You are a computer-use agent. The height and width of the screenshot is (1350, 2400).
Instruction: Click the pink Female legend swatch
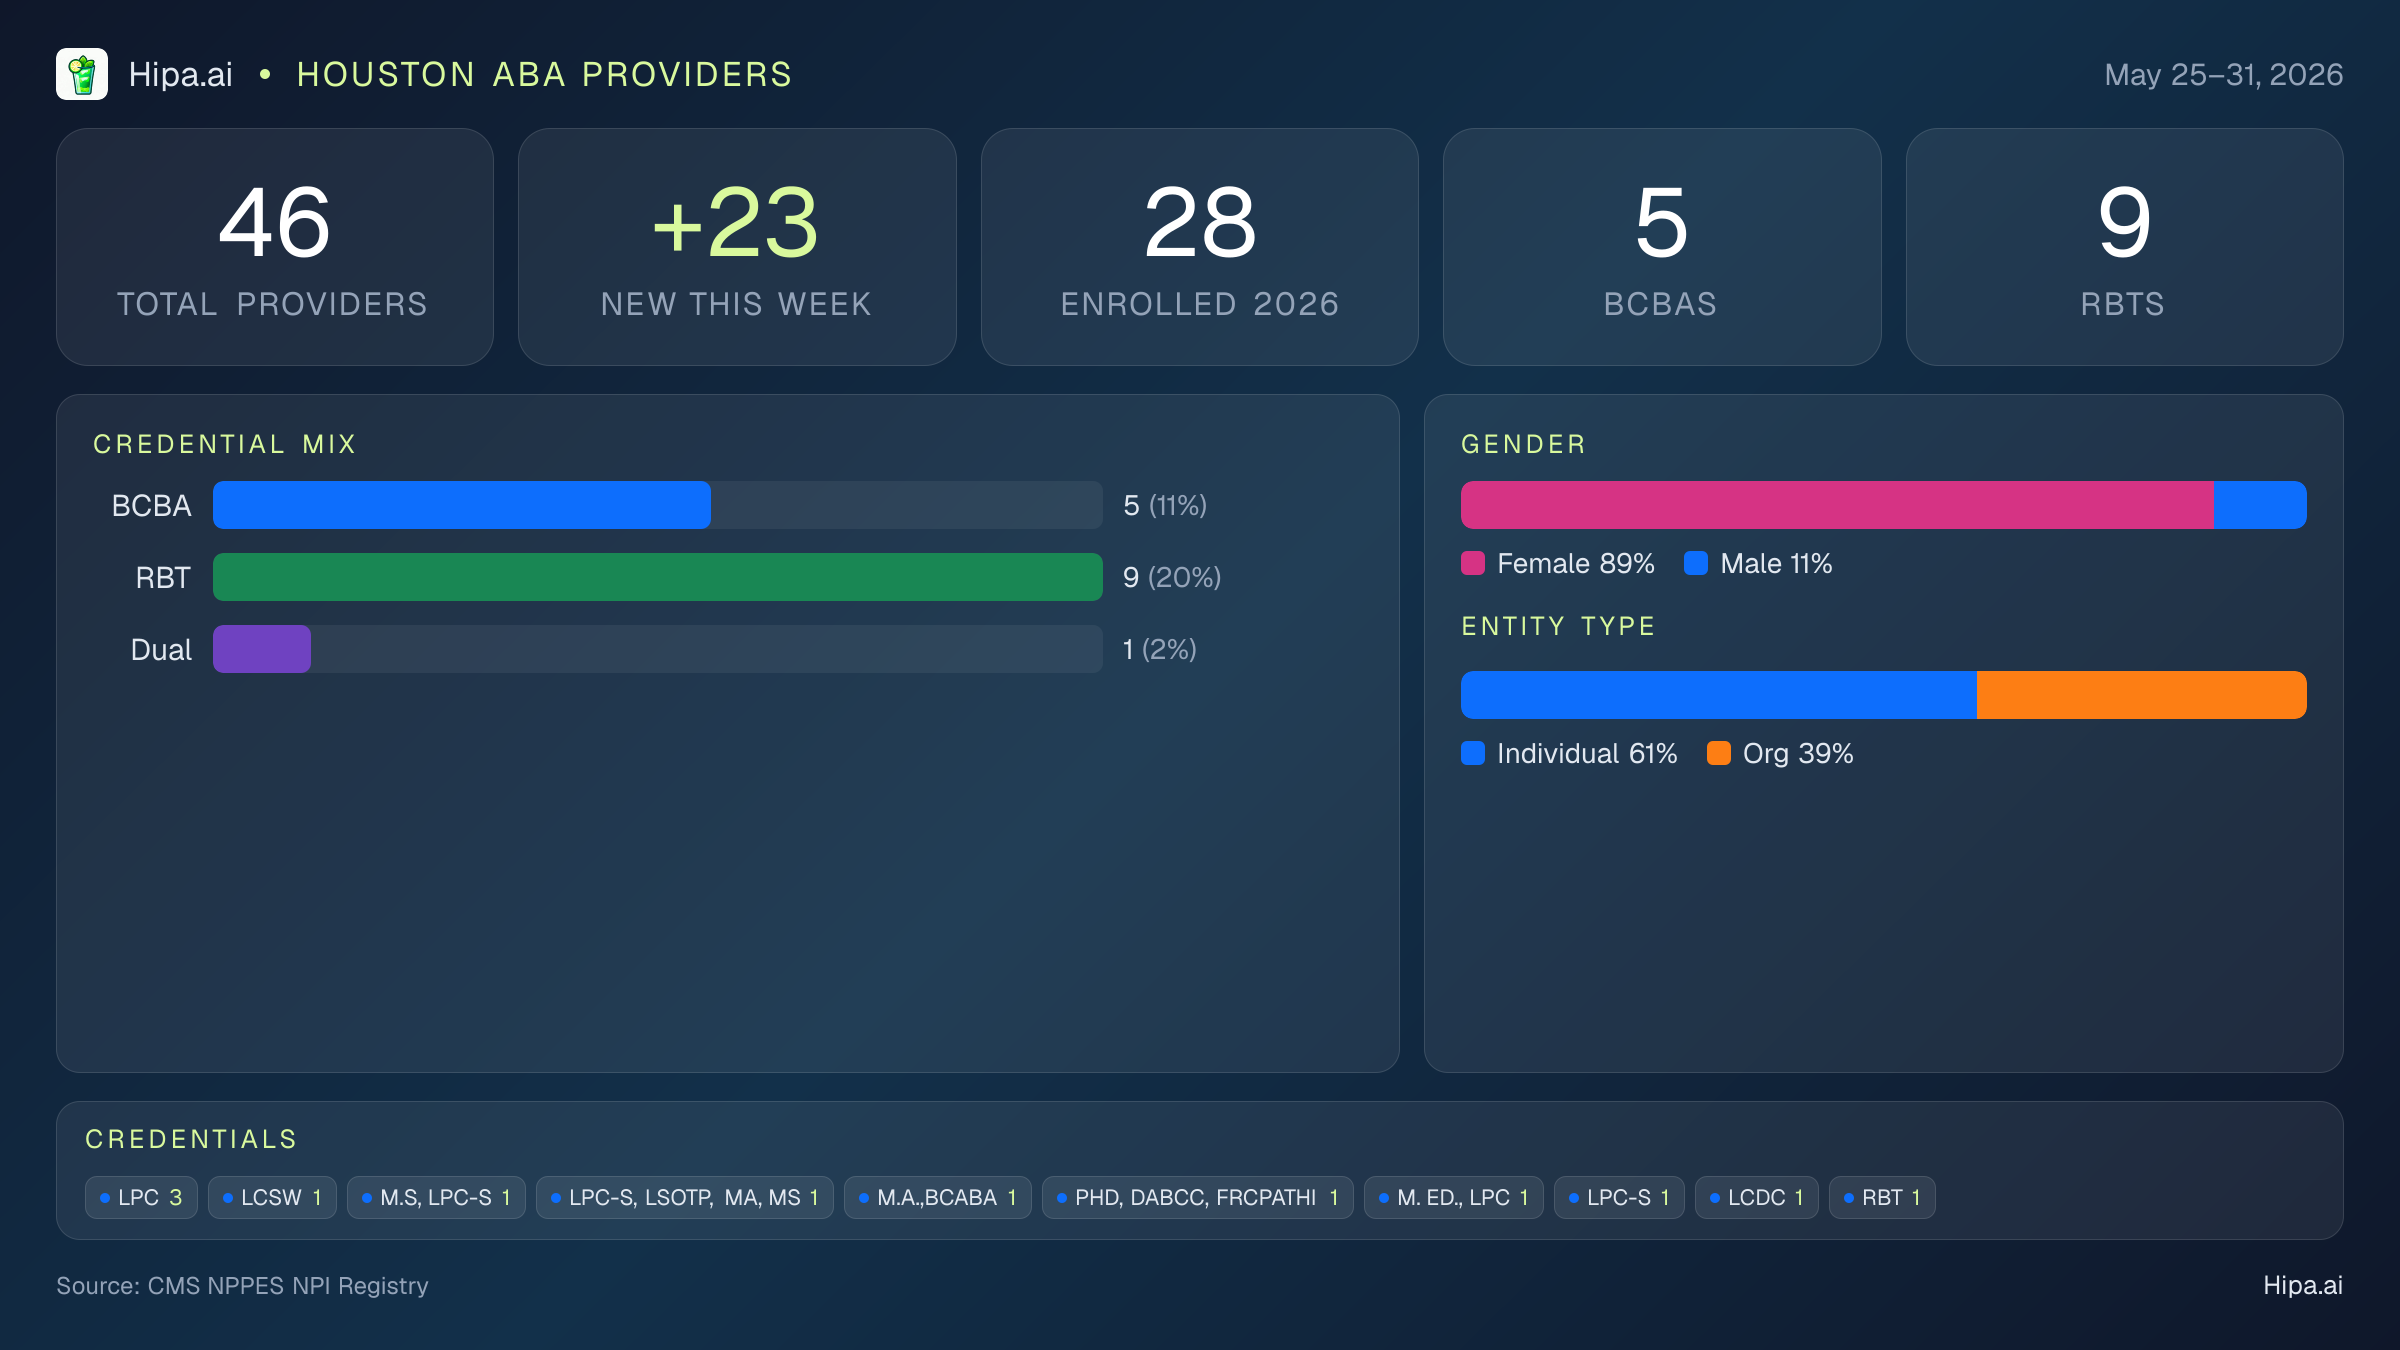pyautogui.click(x=1473, y=563)
